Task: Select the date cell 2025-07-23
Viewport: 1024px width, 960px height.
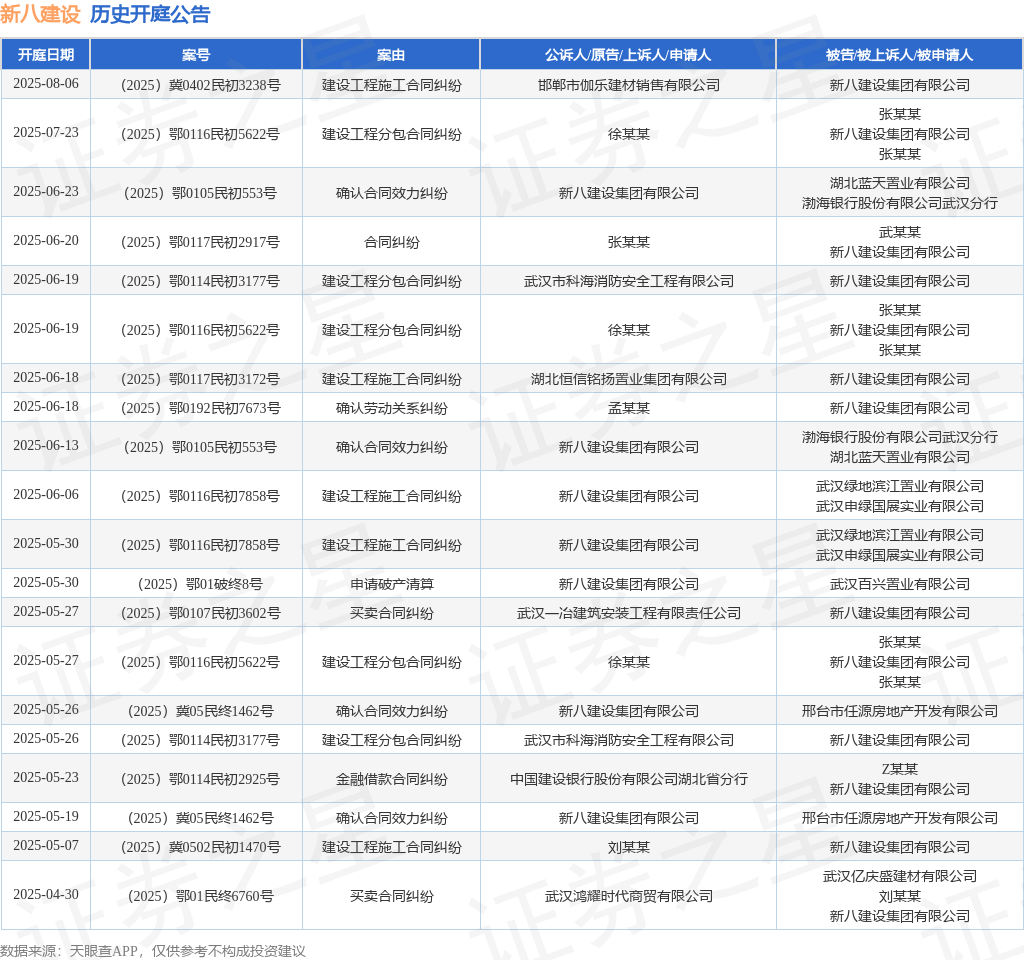Action: 46,133
